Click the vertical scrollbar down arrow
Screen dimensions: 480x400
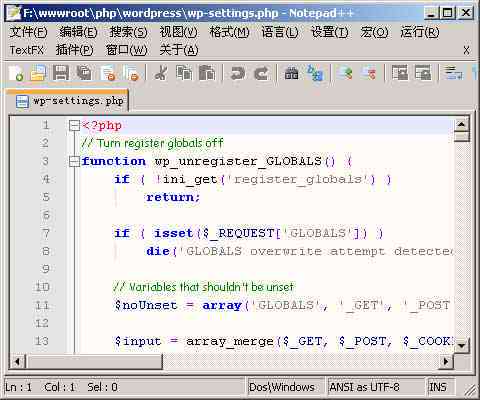[462, 345]
